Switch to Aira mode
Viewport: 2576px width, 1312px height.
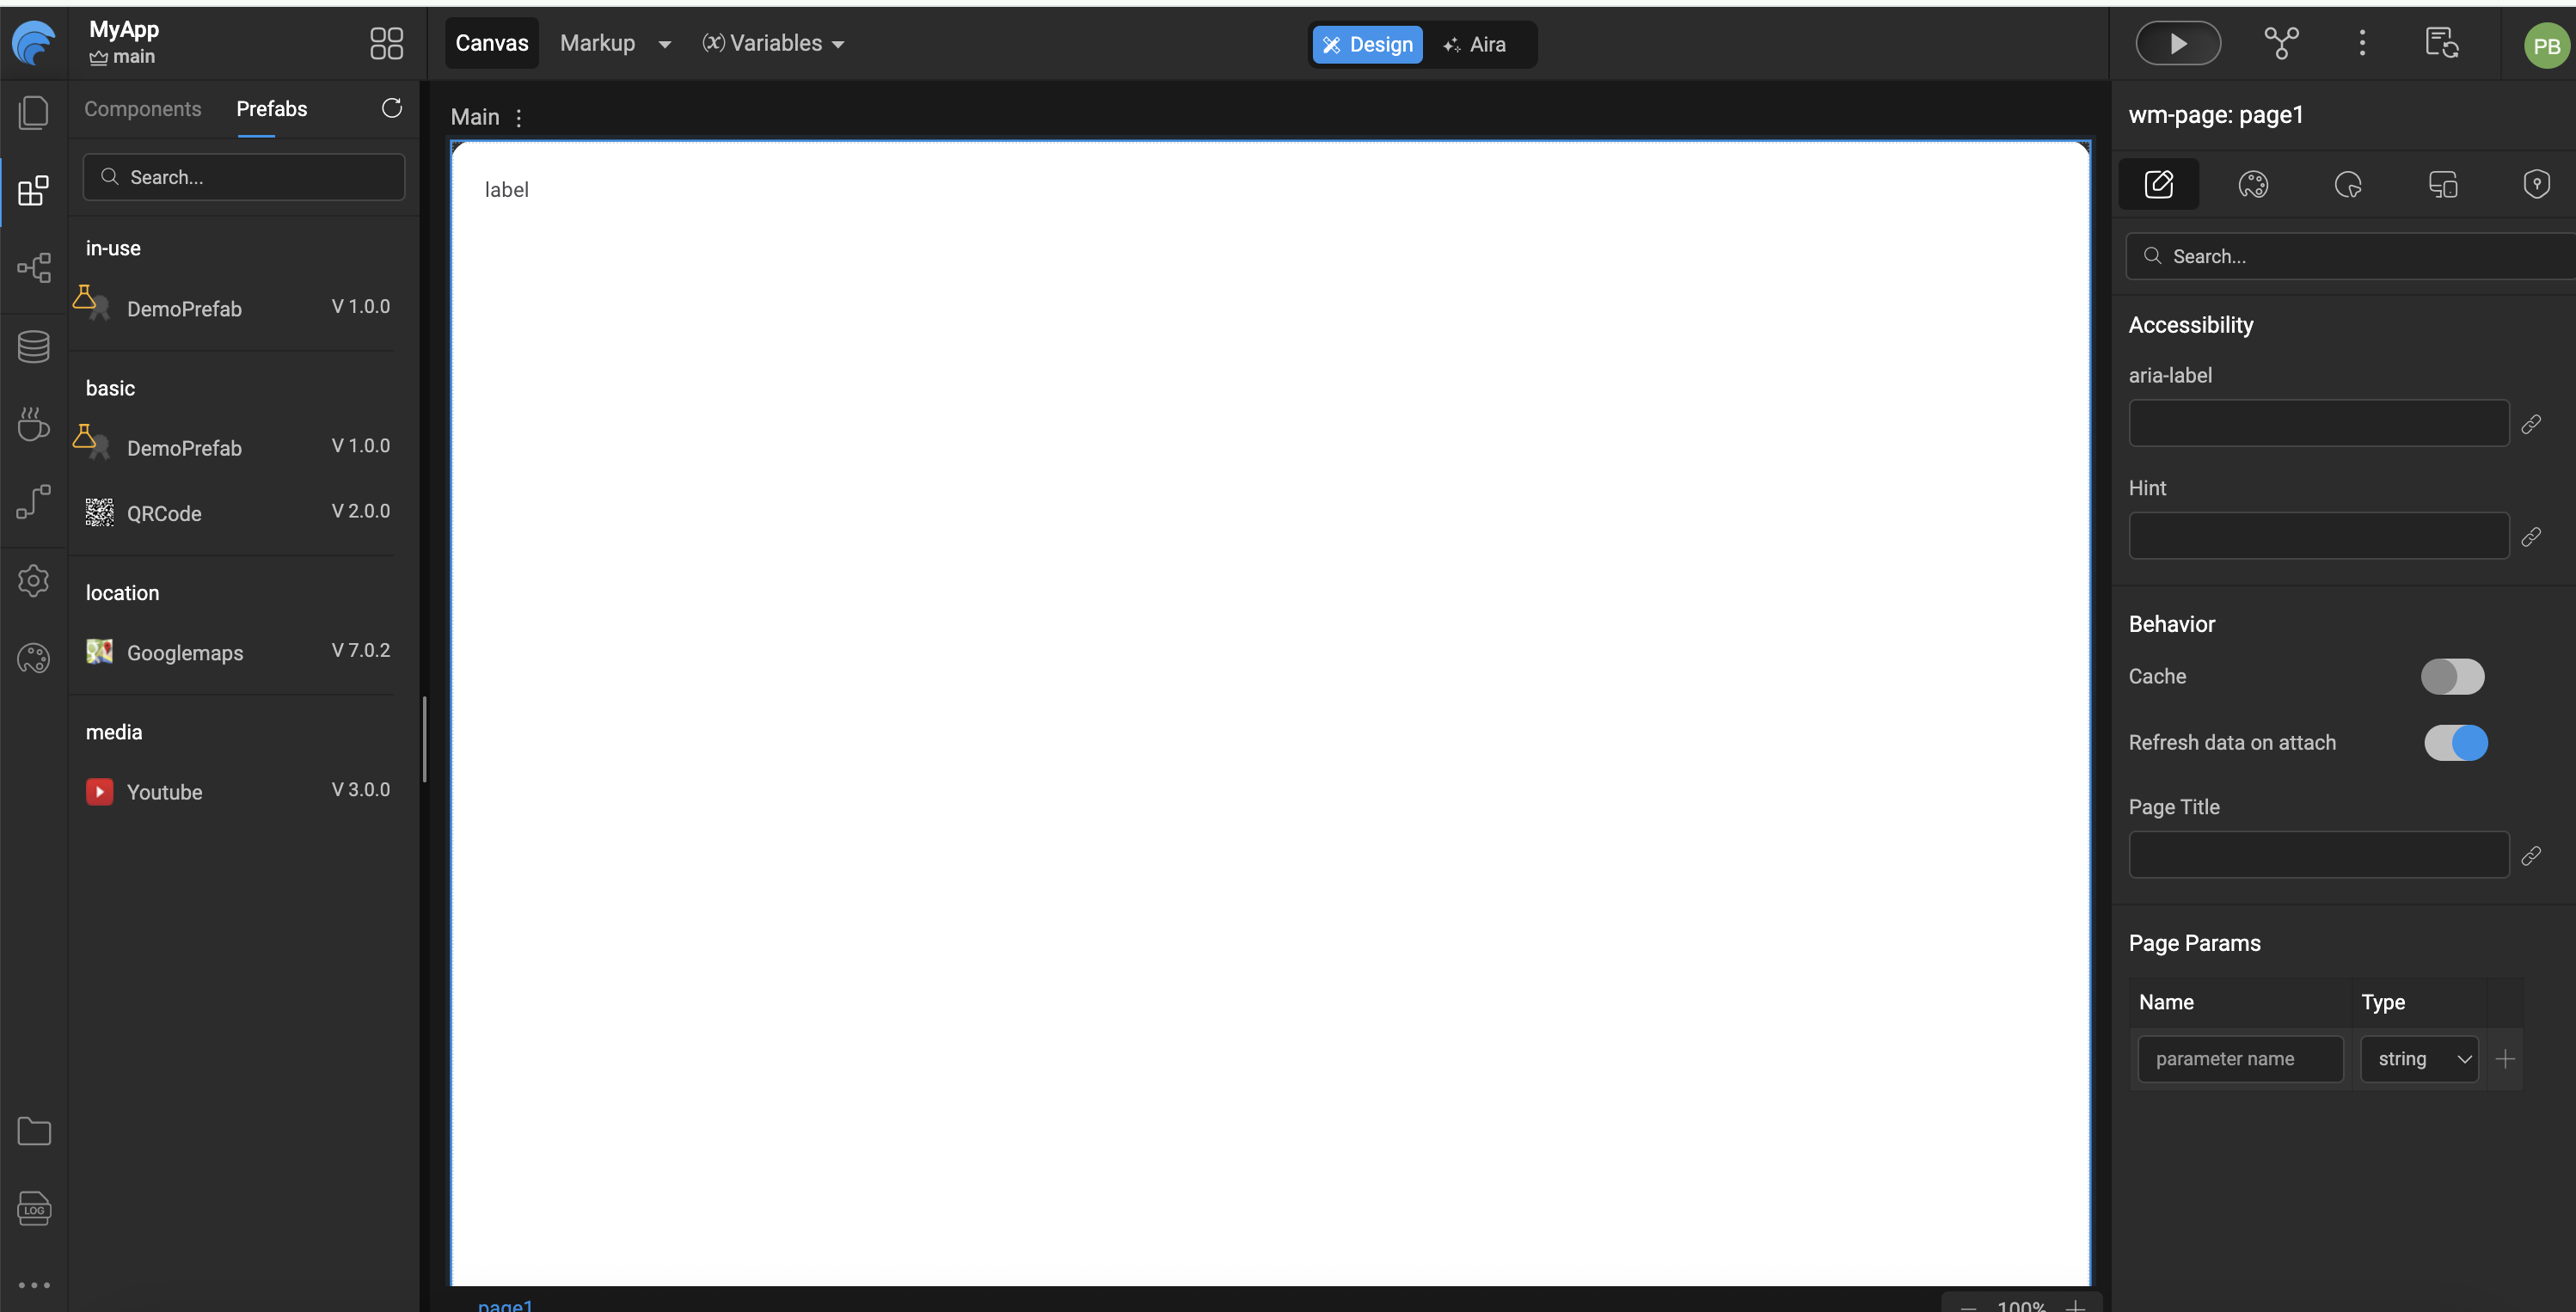pyautogui.click(x=1475, y=45)
